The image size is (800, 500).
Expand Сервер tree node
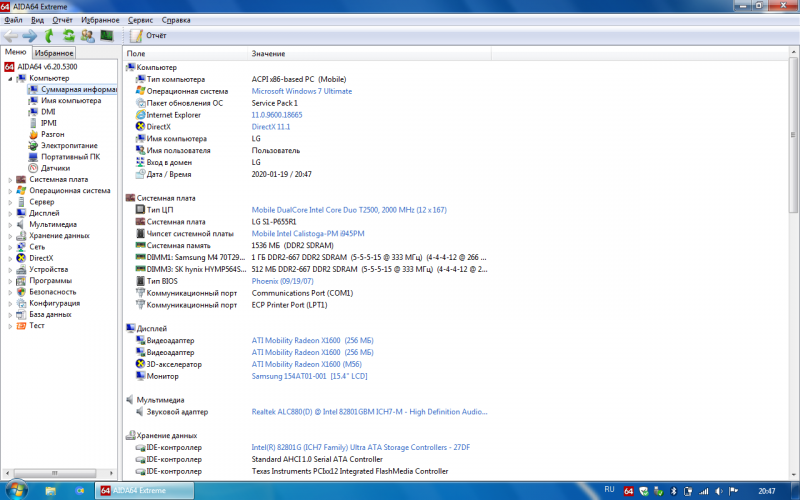[x=10, y=202]
